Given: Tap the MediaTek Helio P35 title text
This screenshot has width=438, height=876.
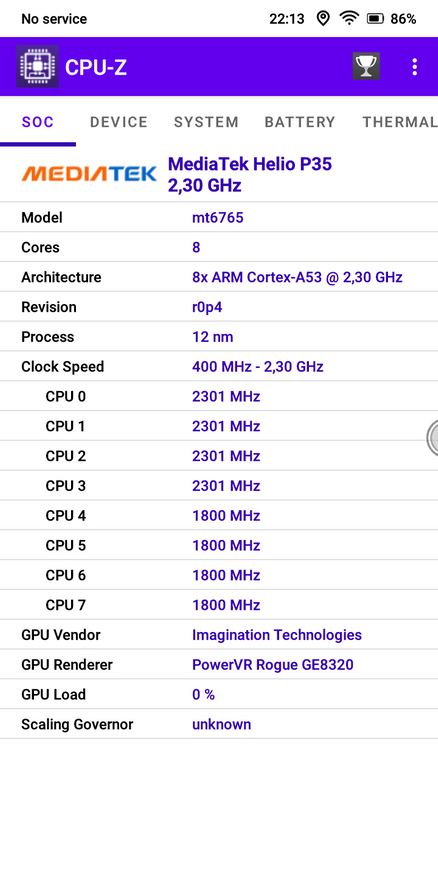Looking at the screenshot, I should (x=250, y=164).
